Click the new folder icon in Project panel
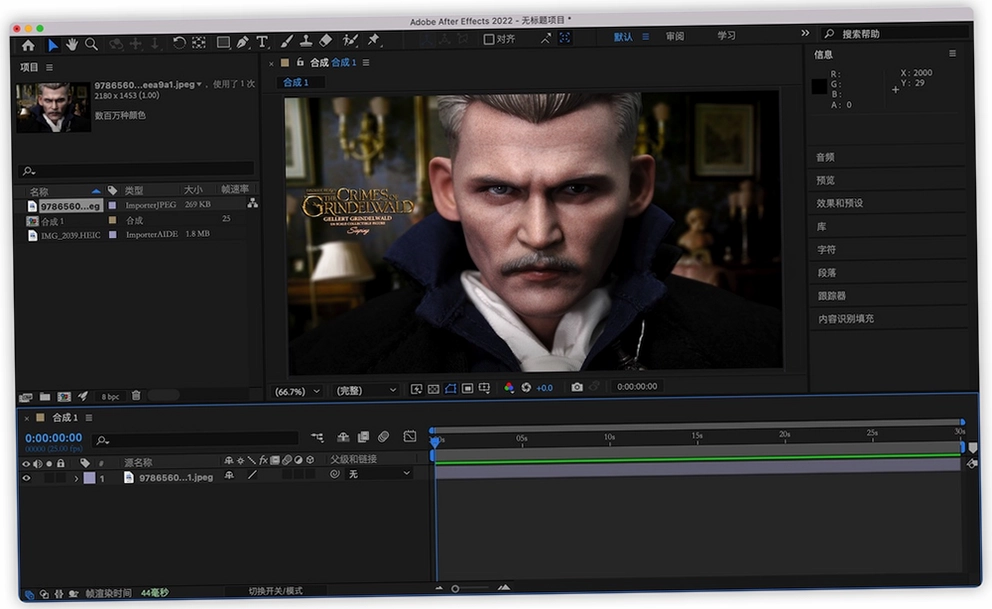 point(45,397)
